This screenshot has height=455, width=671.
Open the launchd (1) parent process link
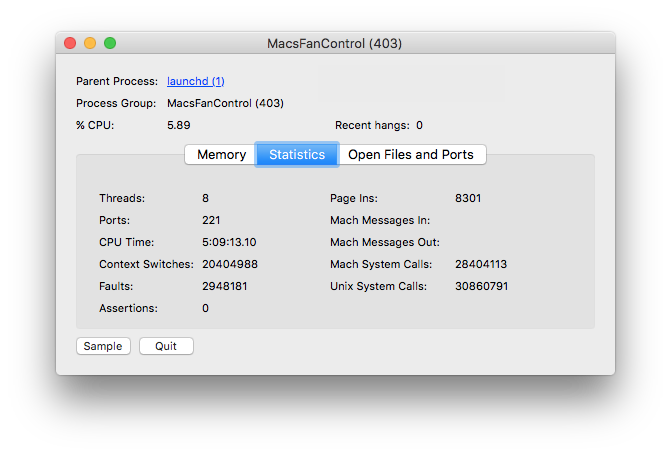(x=195, y=81)
